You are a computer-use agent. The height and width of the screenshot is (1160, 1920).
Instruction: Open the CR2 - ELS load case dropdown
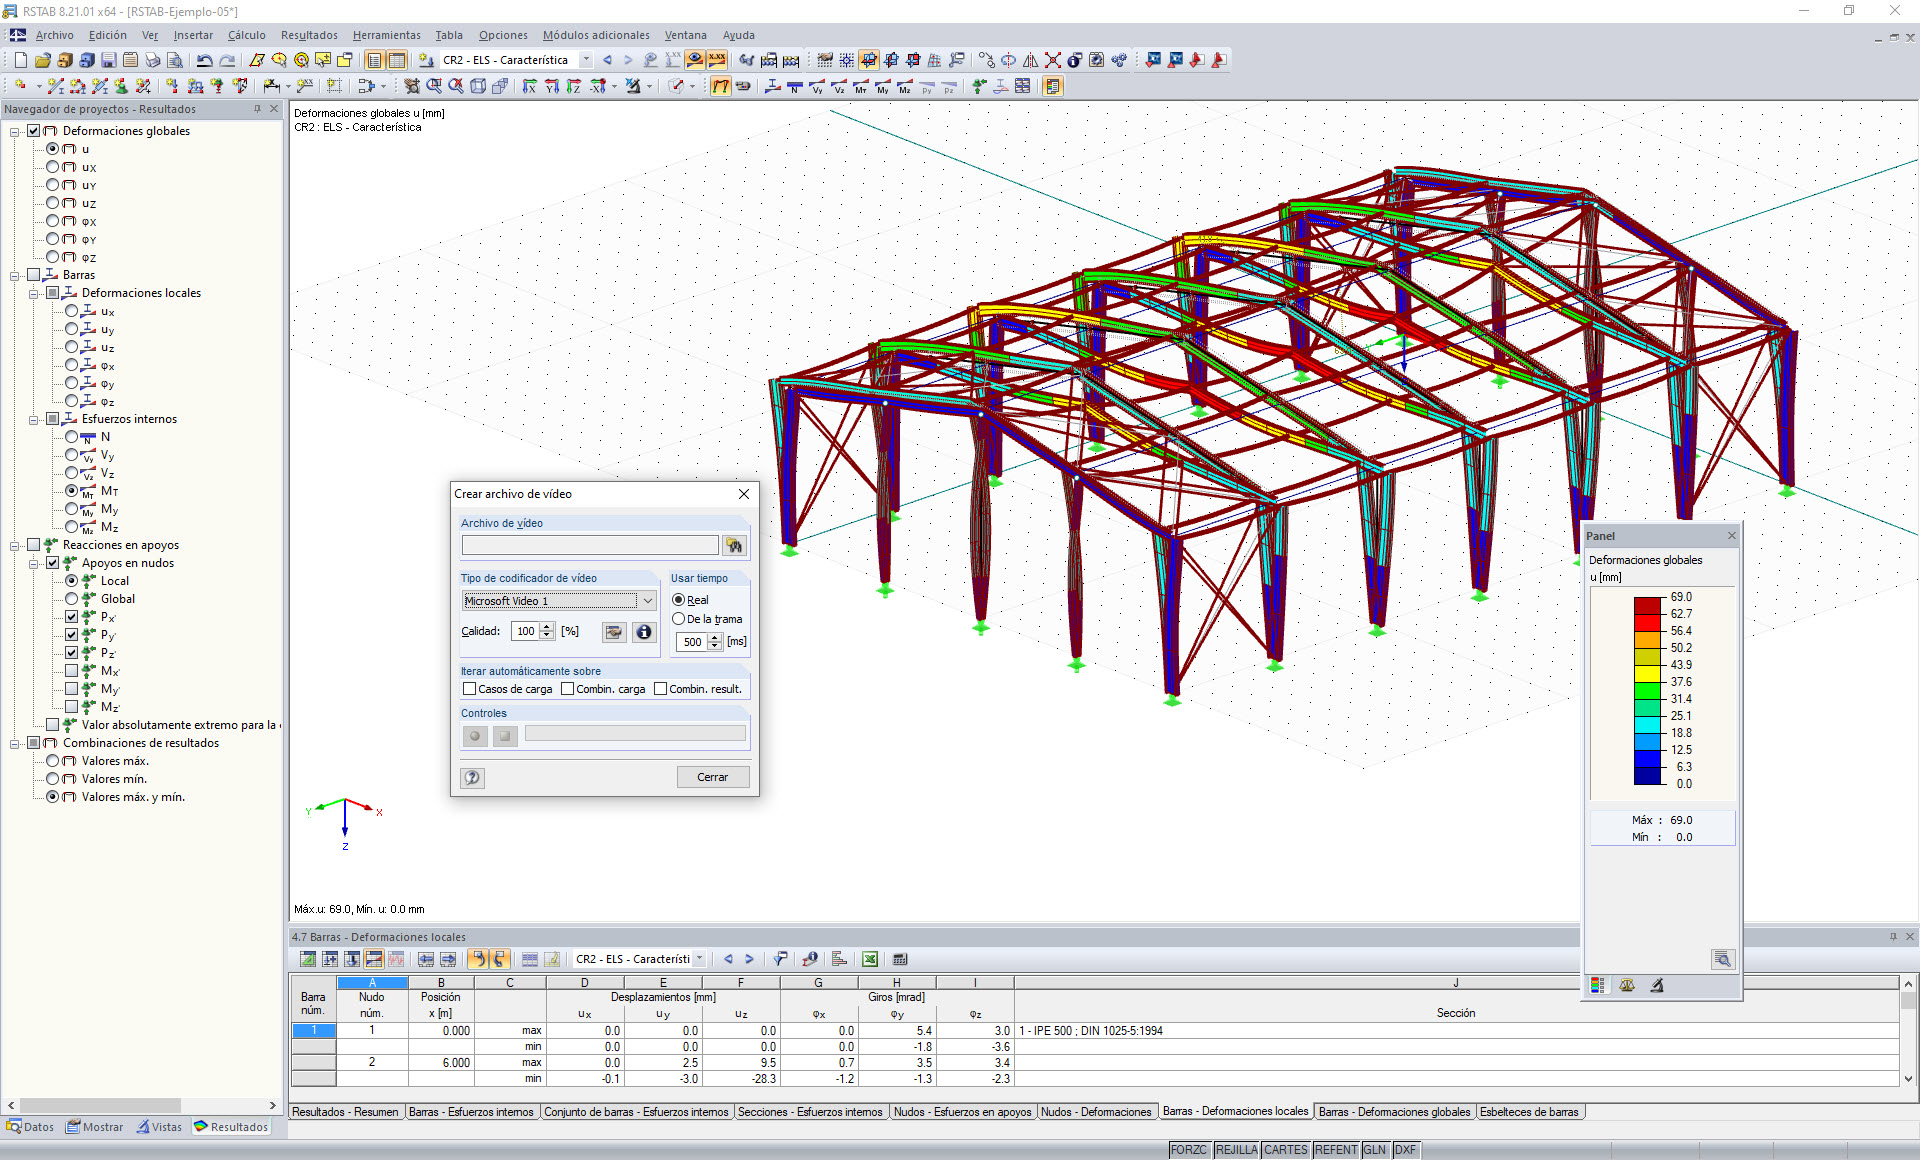click(x=586, y=60)
